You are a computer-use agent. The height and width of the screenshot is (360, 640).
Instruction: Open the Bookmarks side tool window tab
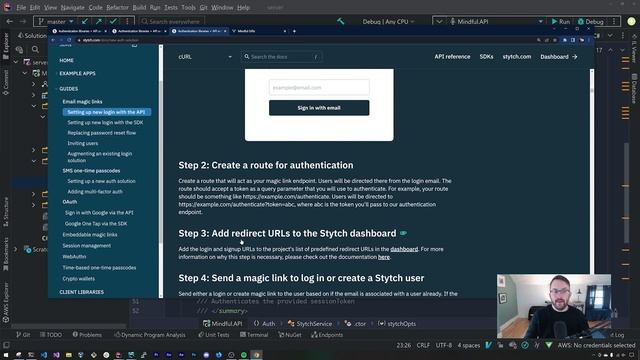coord(5,254)
